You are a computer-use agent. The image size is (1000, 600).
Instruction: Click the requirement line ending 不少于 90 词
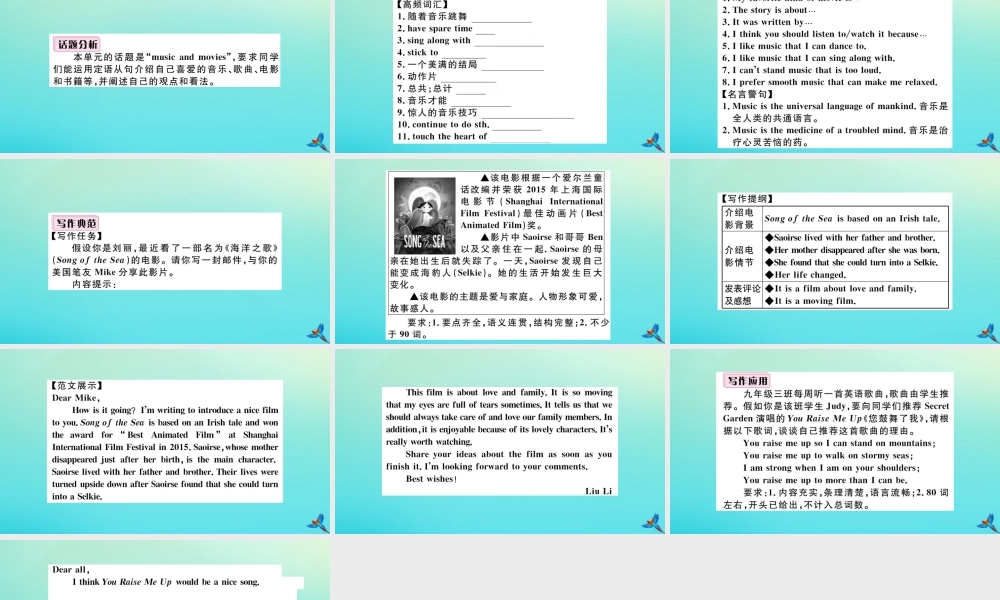(498, 328)
